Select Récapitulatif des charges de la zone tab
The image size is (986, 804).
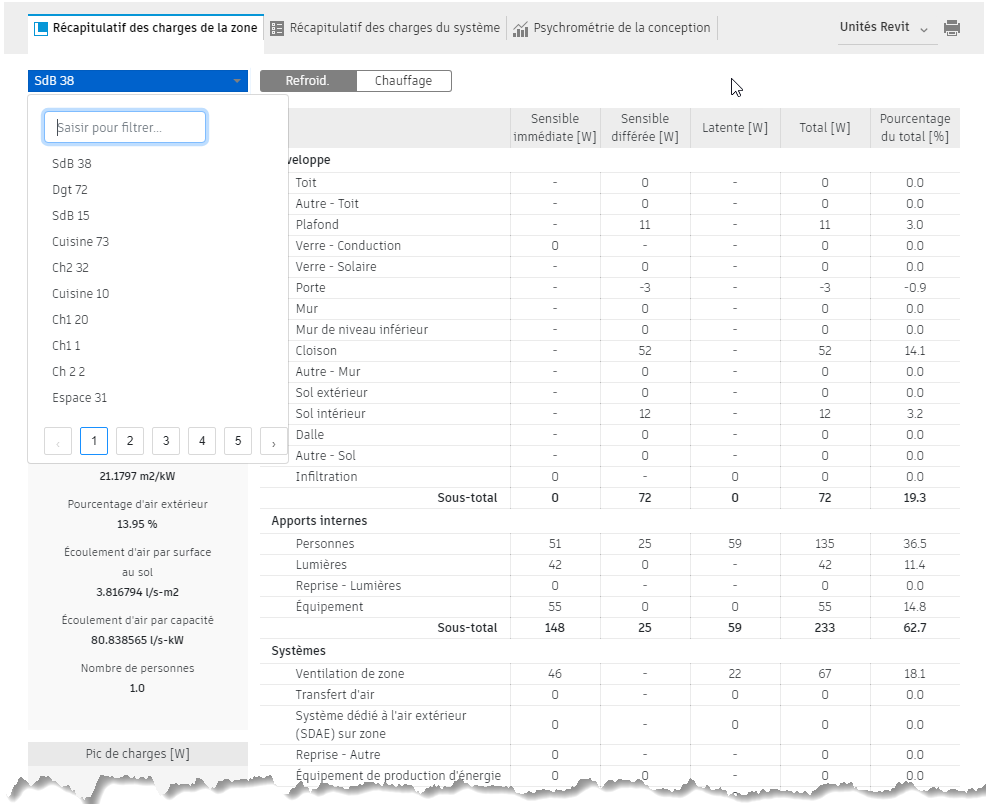[x=146, y=28]
